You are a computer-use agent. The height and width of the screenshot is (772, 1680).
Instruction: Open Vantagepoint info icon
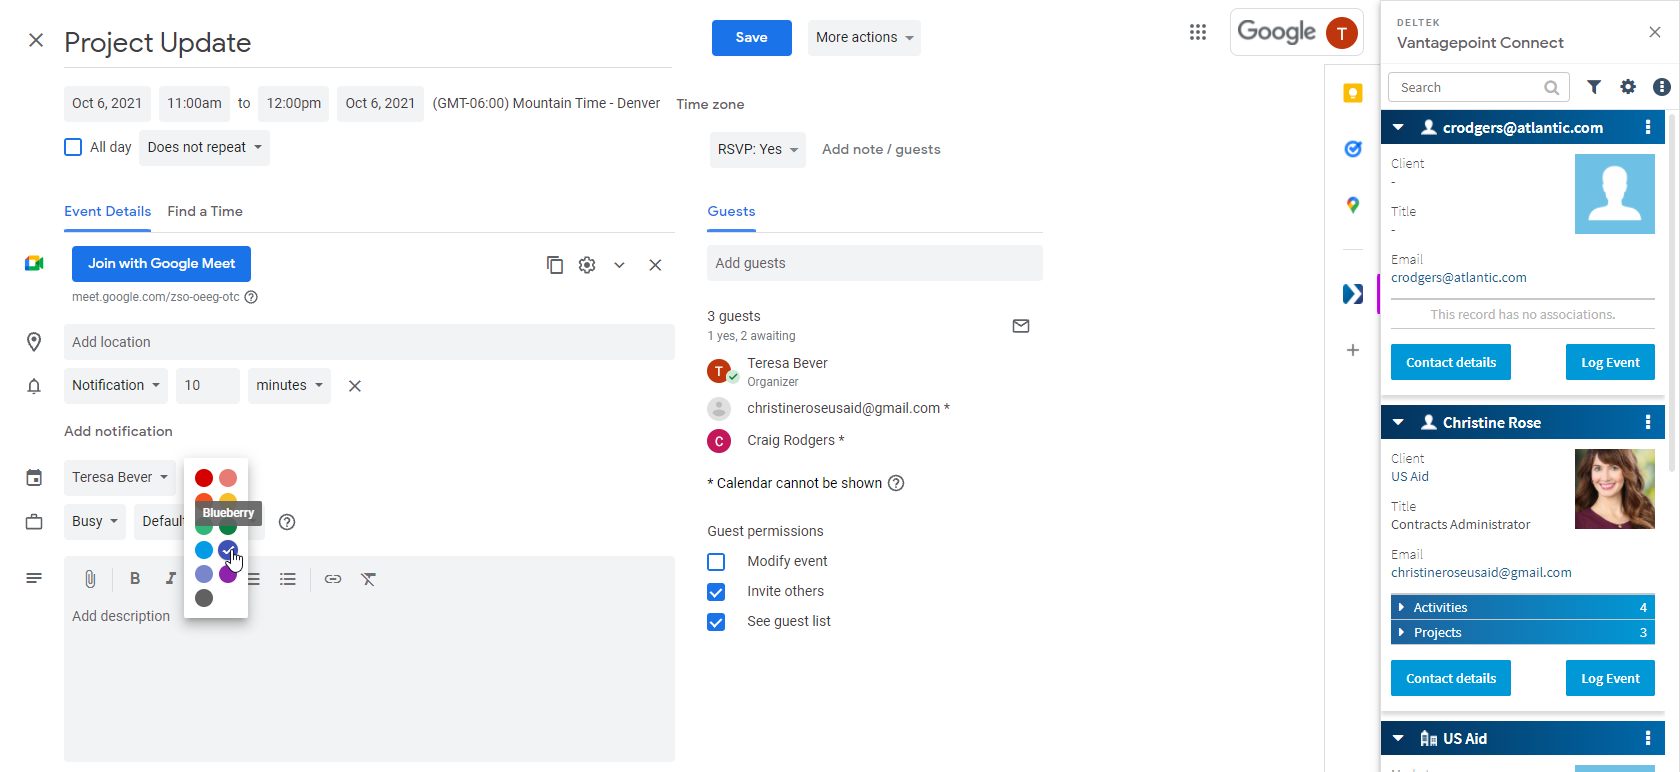pos(1662,87)
